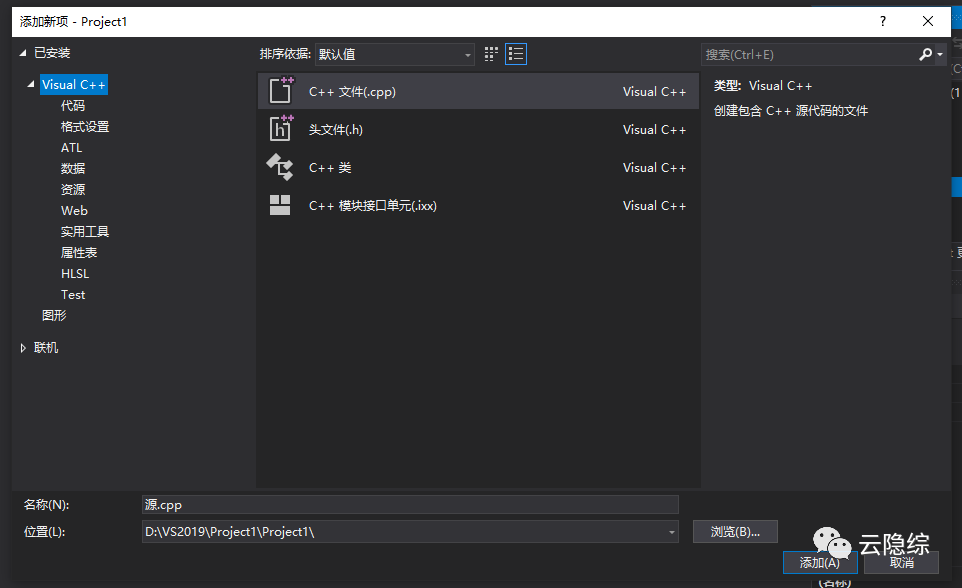Click the 添加(A) button

pos(820,563)
